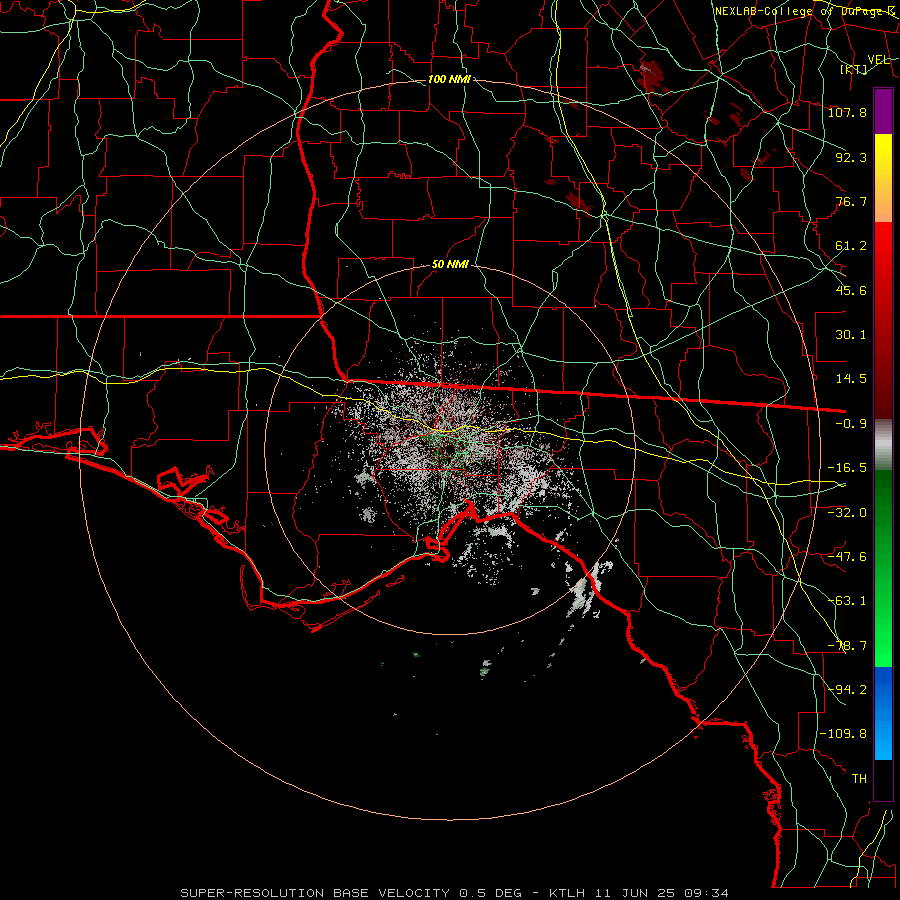
Task: Click the 14.5 legend value
Action: click(x=851, y=379)
